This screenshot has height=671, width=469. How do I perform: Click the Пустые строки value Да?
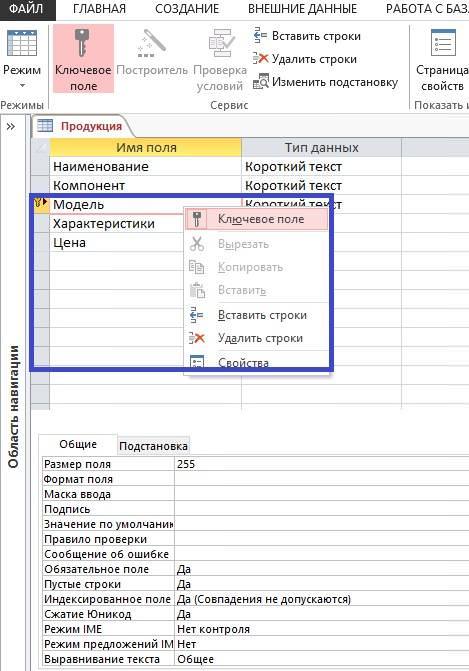click(x=322, y=584)
